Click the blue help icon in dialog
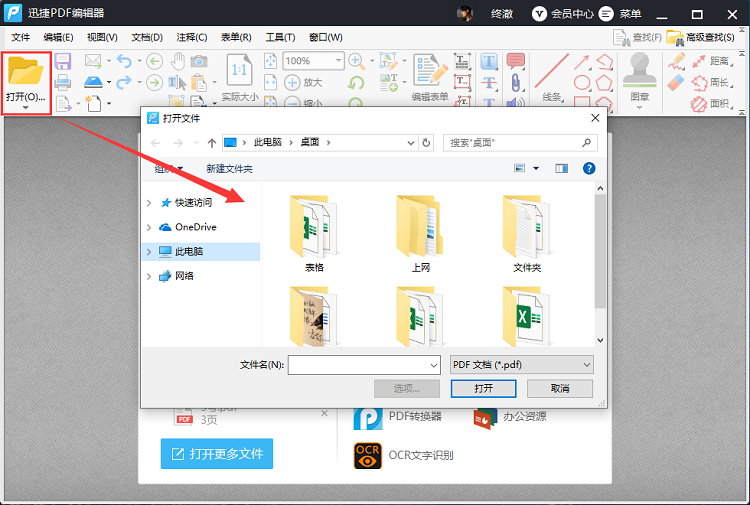The width and height of the screenshot is (750, 505). pos(589,169)
